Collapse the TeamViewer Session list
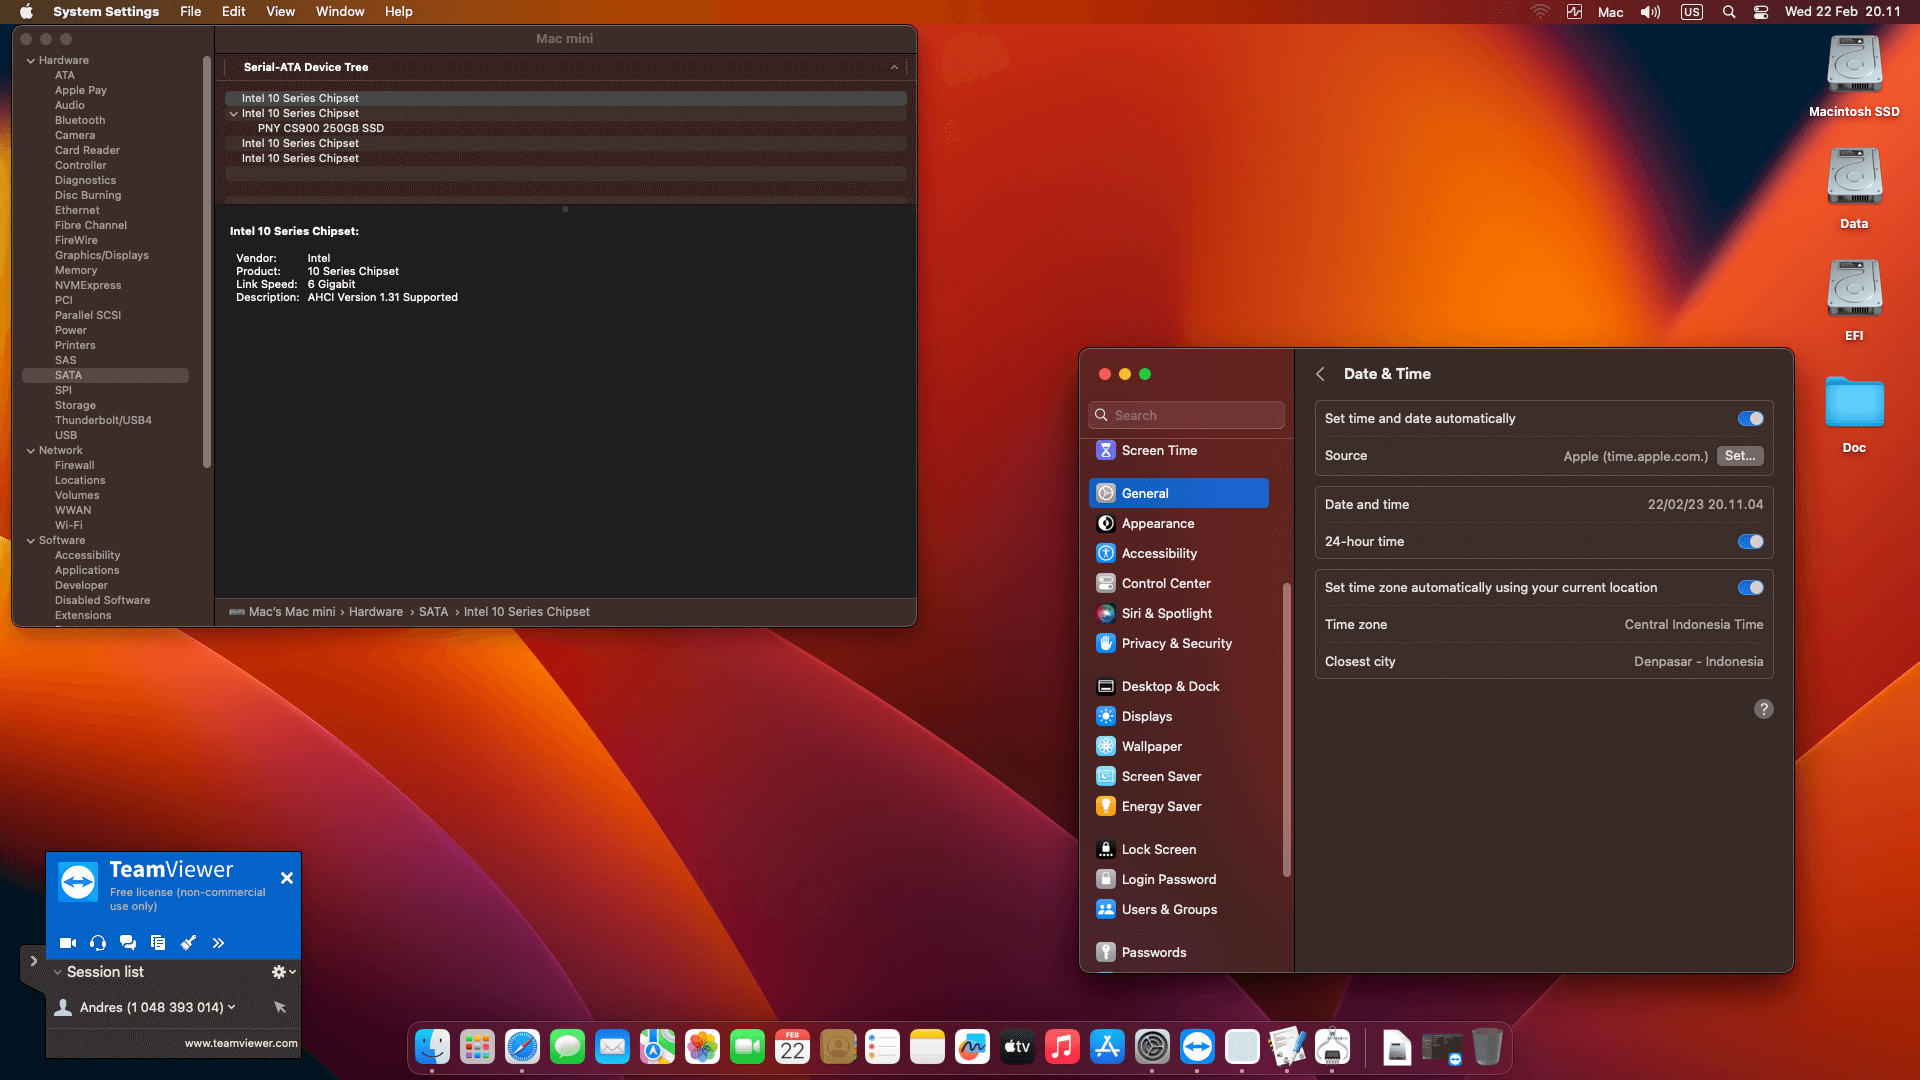Image resolution: width=1920 pixels, height=1080 pixels. click(58, 972)
